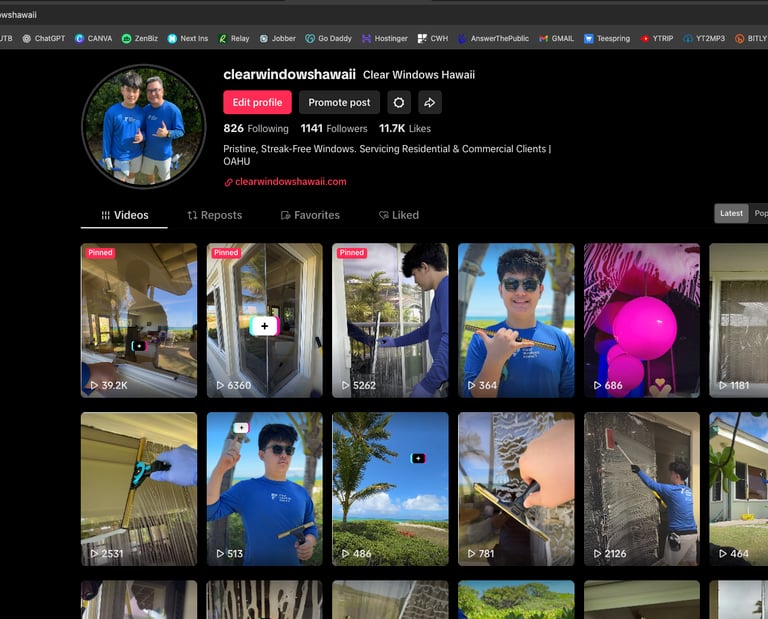Screen dimensions: 768x619
Task: Open the CWH bookmark
Action: [432, 38]
